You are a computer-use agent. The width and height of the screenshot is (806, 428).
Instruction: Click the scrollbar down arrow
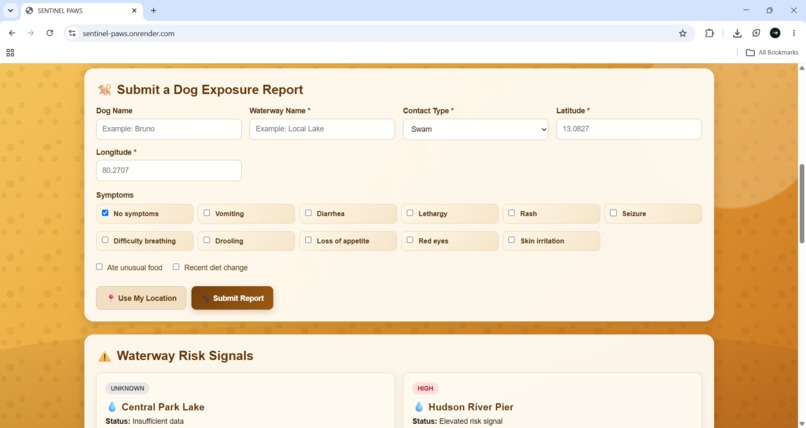(801, 423)
